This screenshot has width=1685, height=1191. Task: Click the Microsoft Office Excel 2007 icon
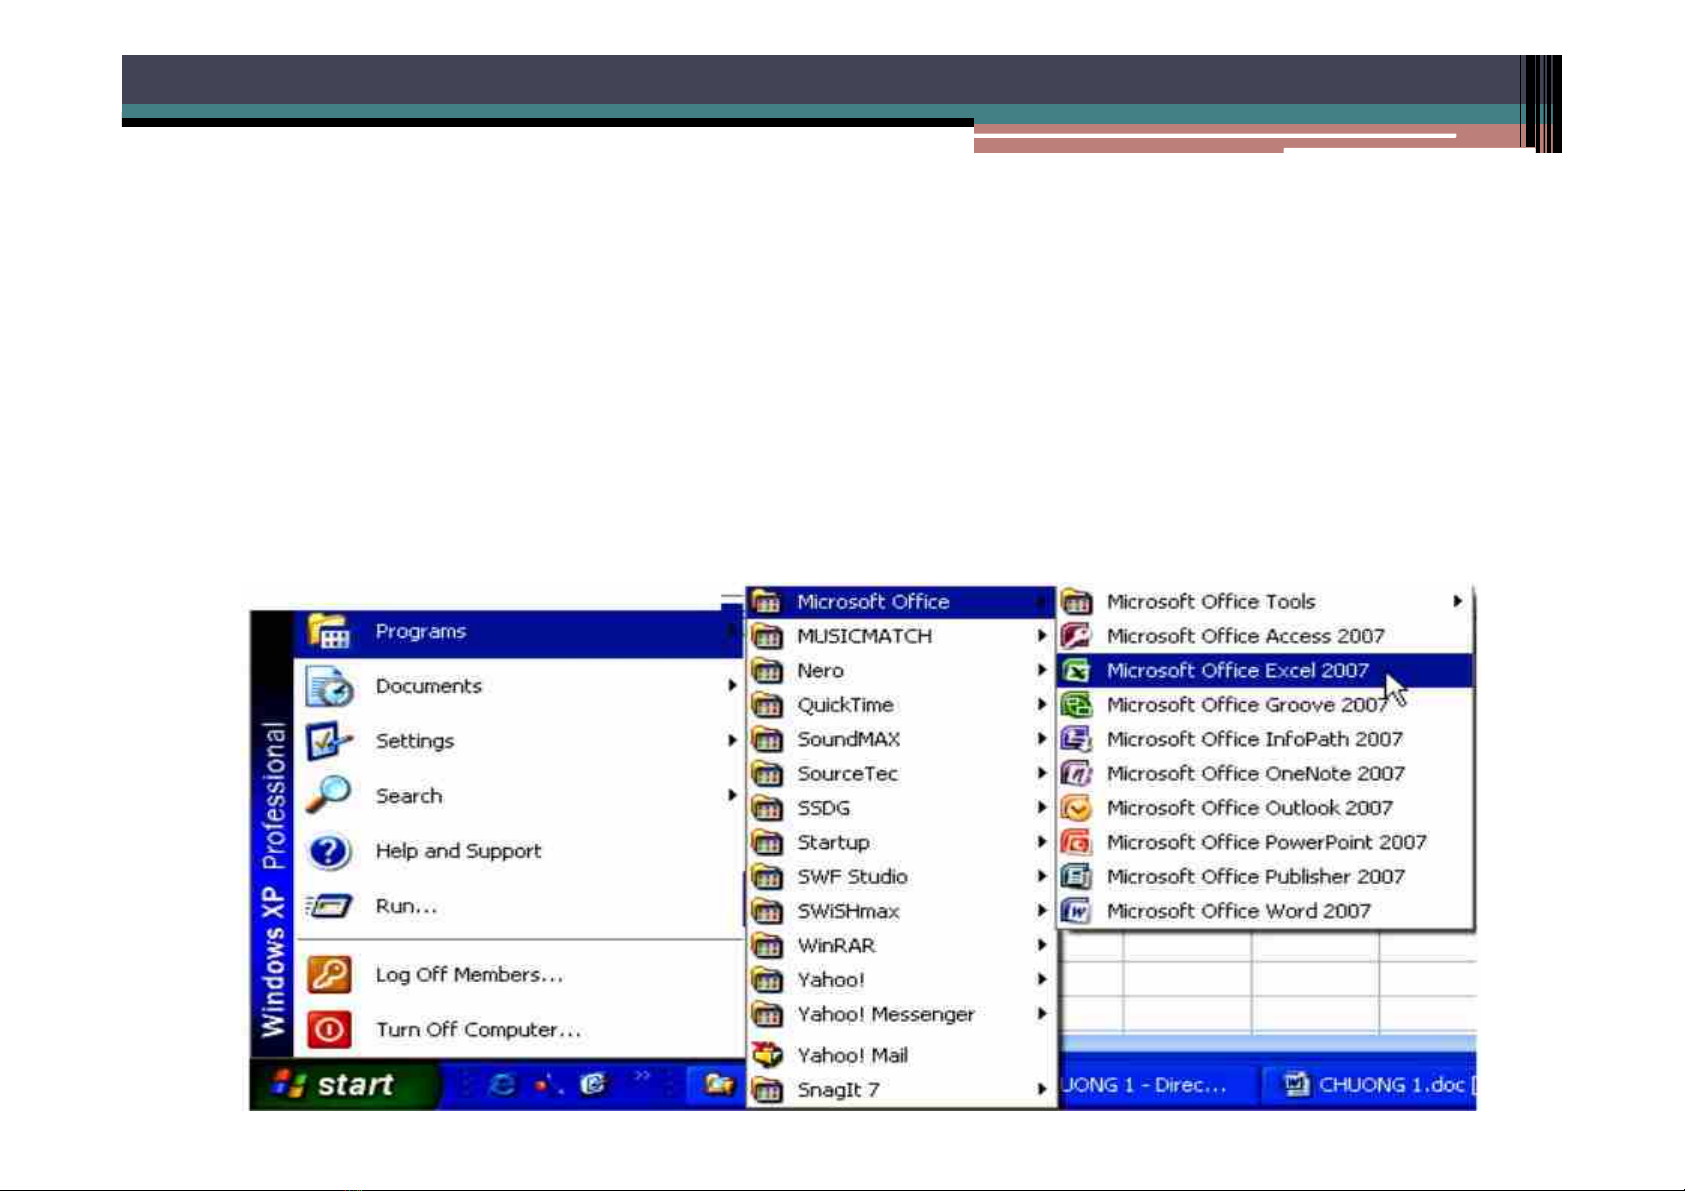tap(1076, 671)
